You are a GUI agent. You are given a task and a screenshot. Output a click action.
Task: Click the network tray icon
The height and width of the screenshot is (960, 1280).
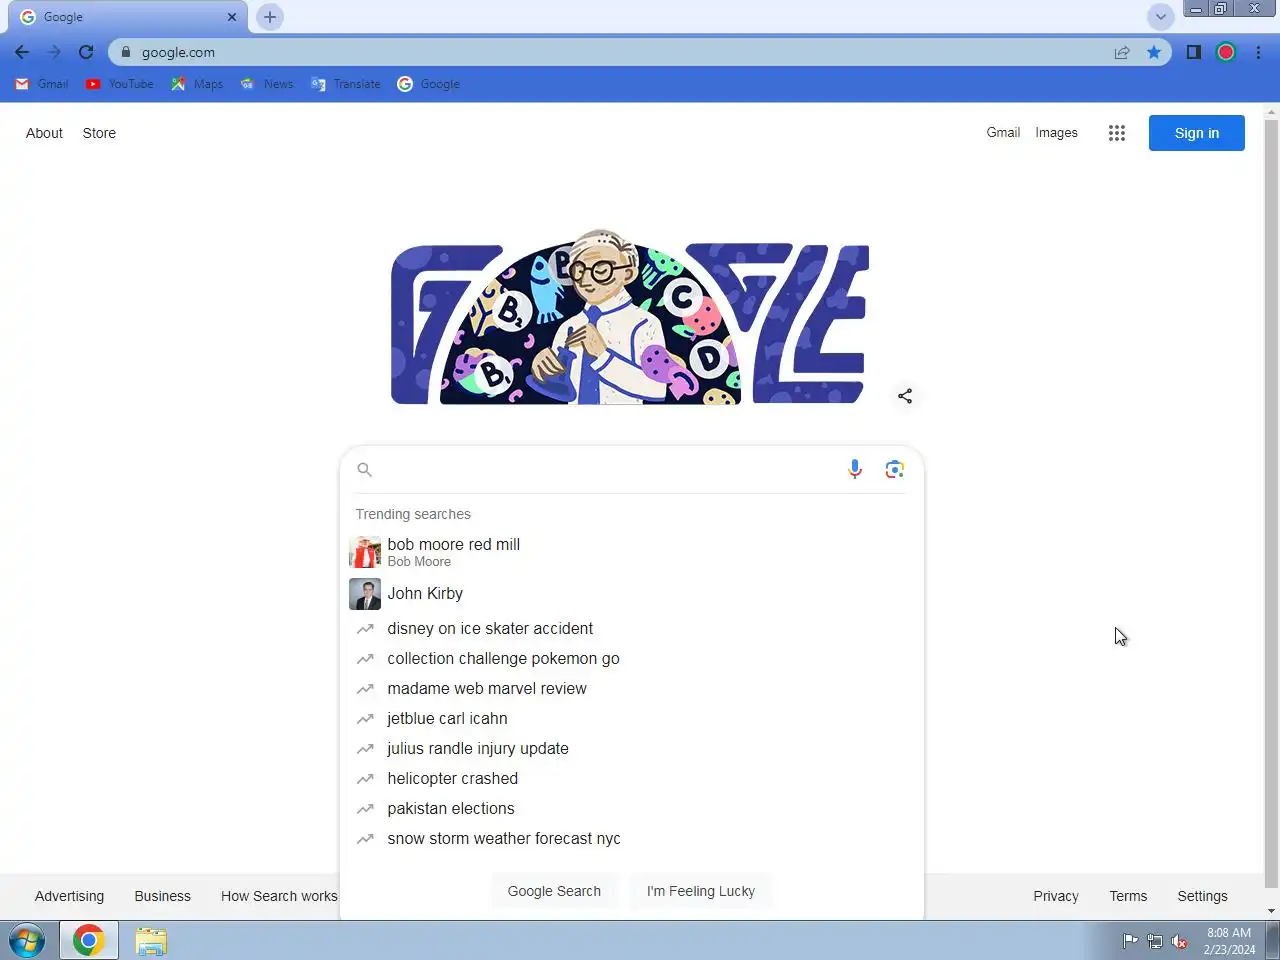click(1155, 941)
